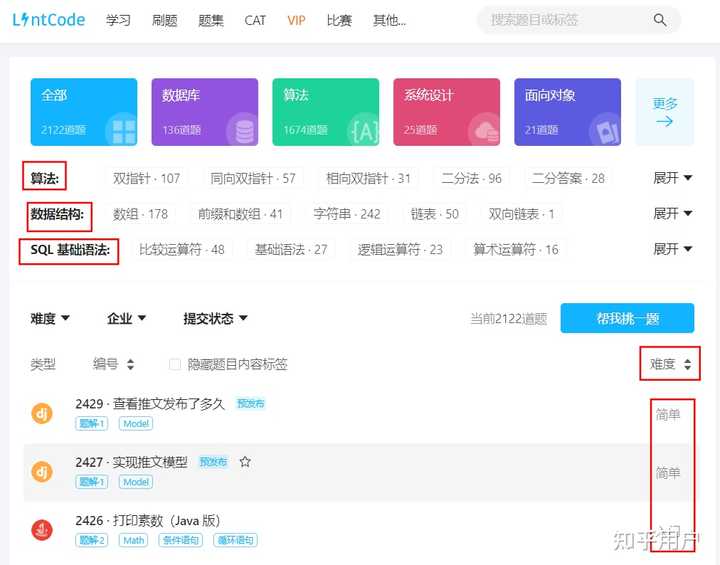Select the 二分答案 · 28 tag

(x=568, y=178)
